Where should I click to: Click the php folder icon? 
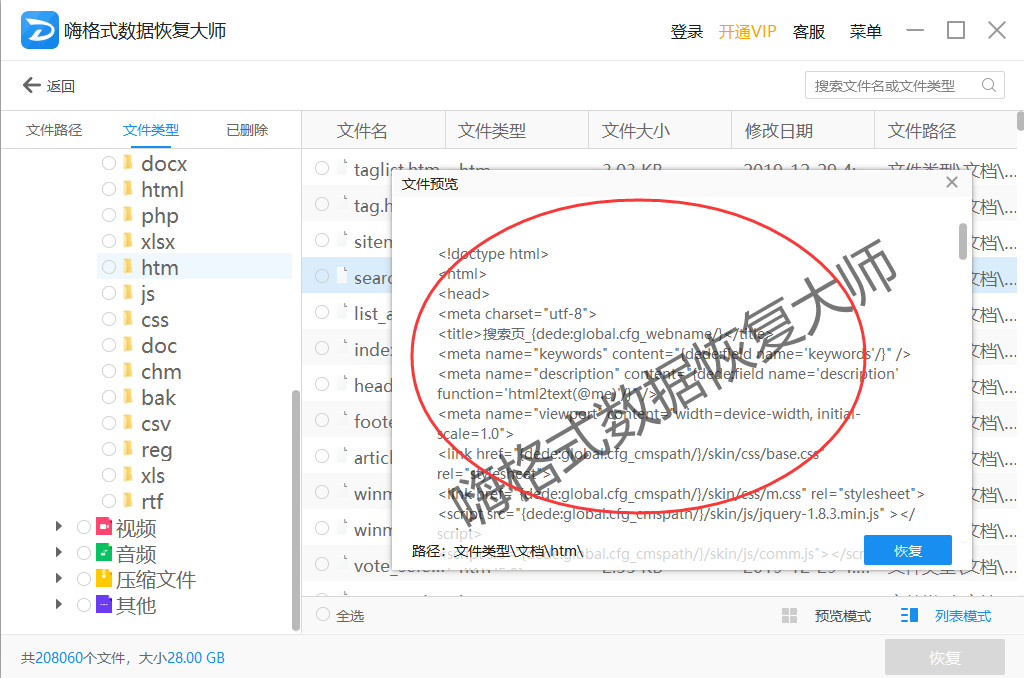(x=128, y=215)
